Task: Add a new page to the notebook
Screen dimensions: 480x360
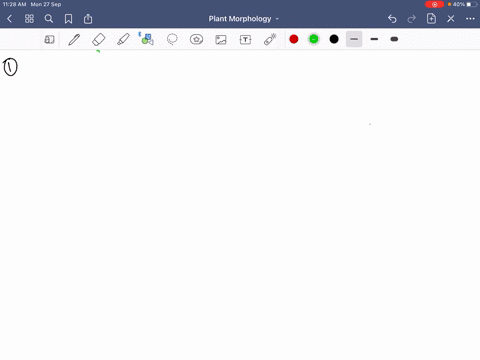Action: pos(431,19)
